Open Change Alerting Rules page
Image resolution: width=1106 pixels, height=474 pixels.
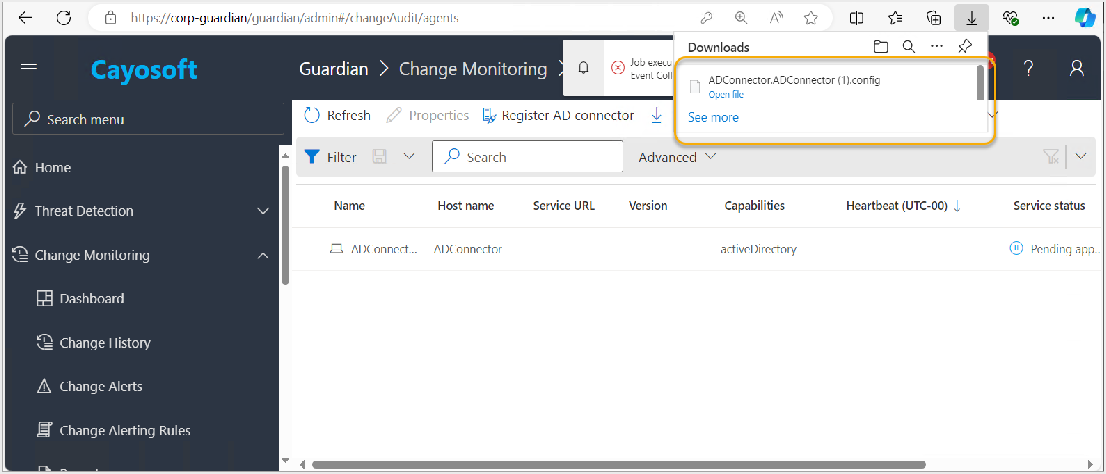click(114, 430)
